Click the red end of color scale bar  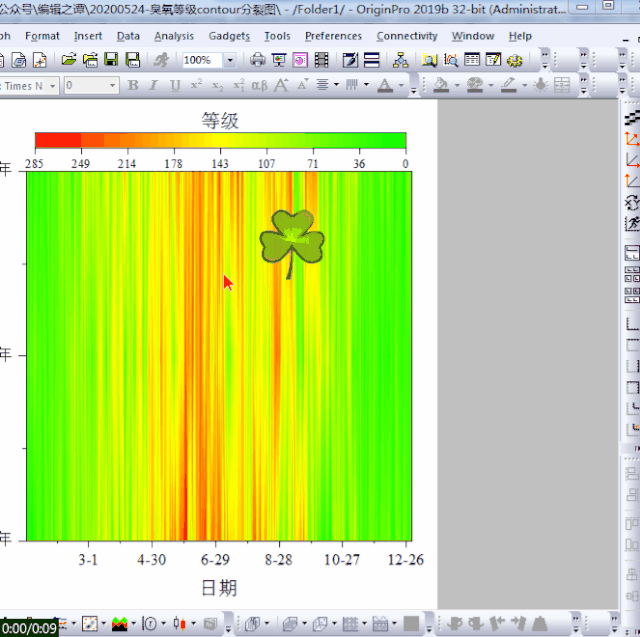point(50,140)
